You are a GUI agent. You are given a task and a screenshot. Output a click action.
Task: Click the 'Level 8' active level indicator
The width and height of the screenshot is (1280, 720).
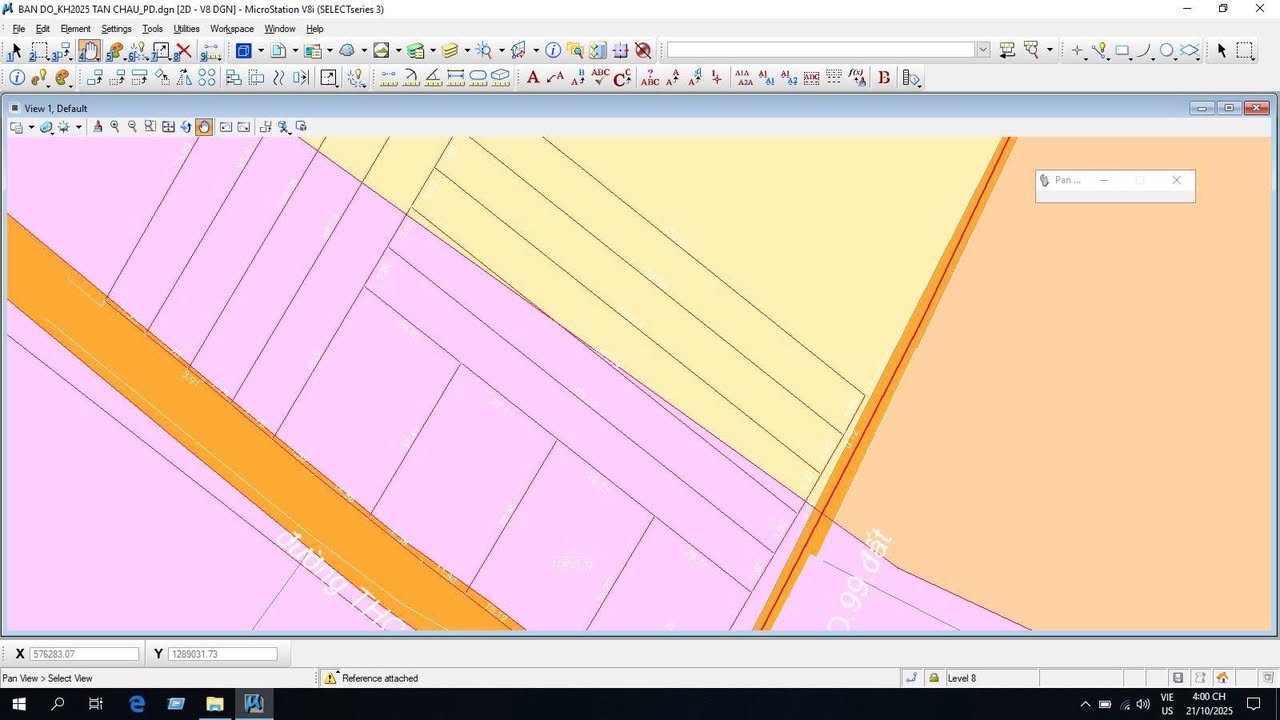[x=962, y=678]
